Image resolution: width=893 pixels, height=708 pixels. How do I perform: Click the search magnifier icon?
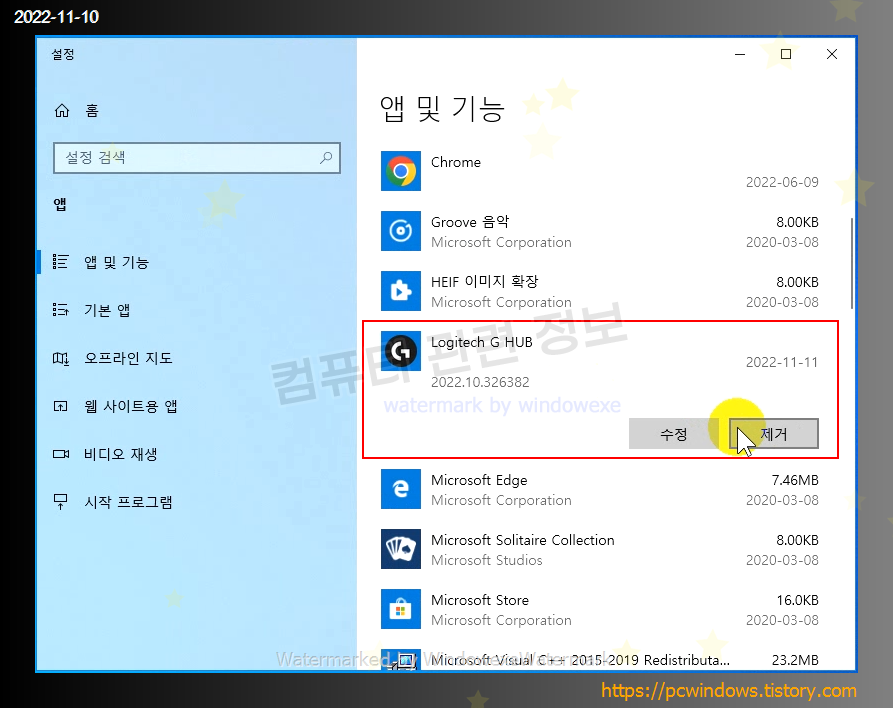[326, 157]
